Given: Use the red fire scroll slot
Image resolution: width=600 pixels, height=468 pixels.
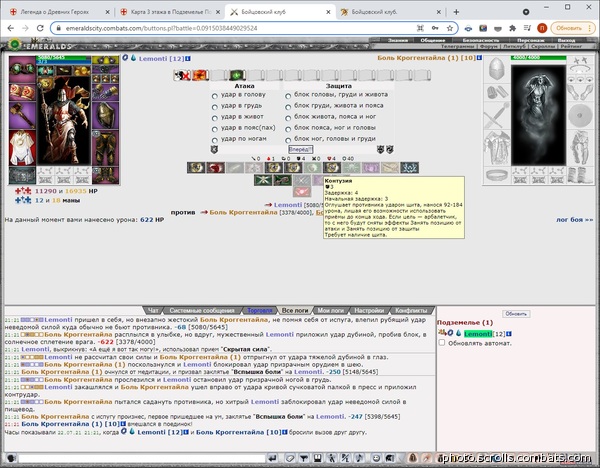Looking at the screenshot, I should pos(201,75).
